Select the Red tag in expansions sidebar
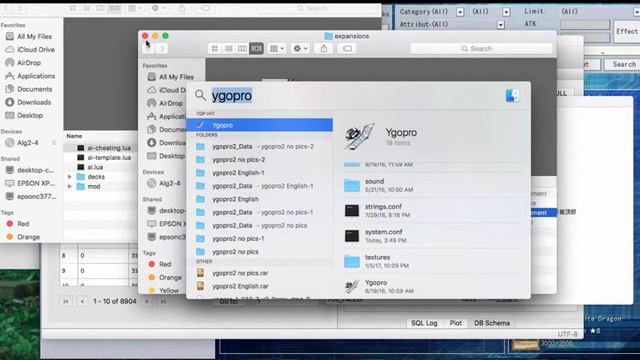 click(x=160, y=264)
